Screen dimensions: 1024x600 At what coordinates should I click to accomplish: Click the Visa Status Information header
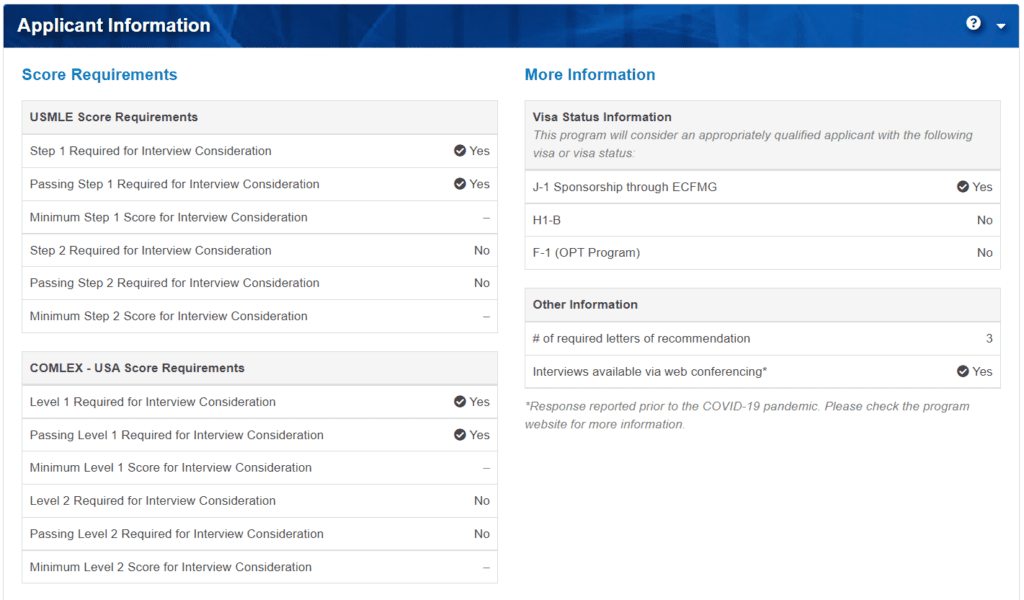602,117
